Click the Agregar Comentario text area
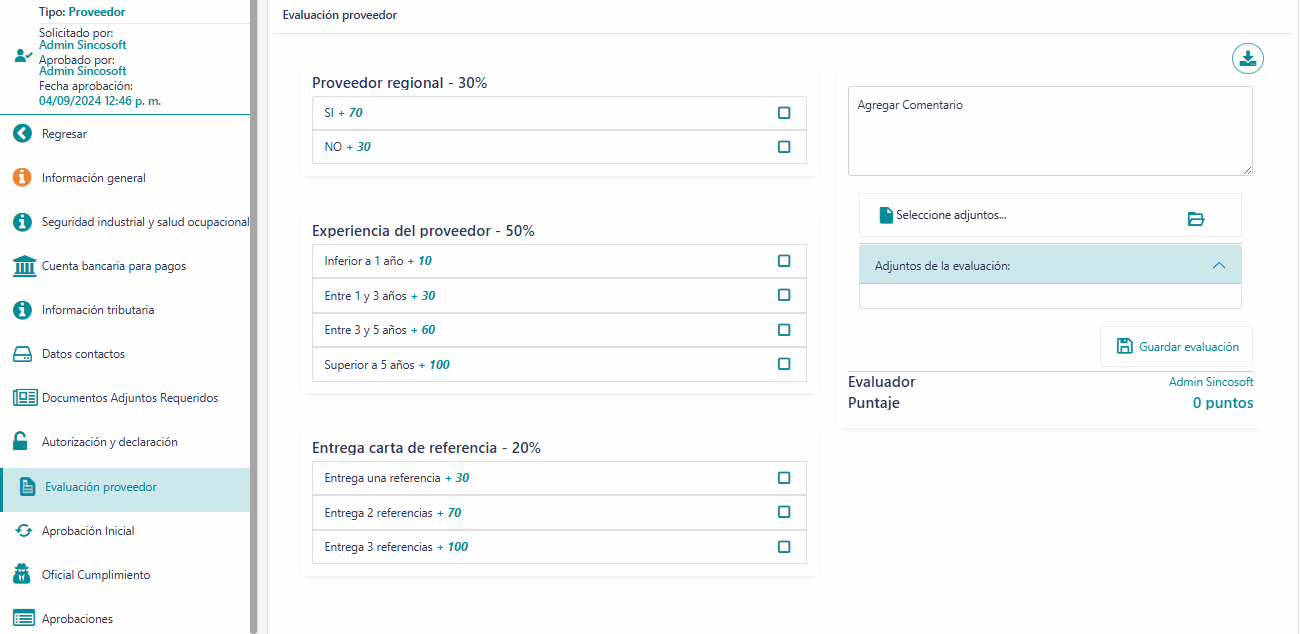The height and width of the screenshot is (634, 1300). pos(1050,131)
